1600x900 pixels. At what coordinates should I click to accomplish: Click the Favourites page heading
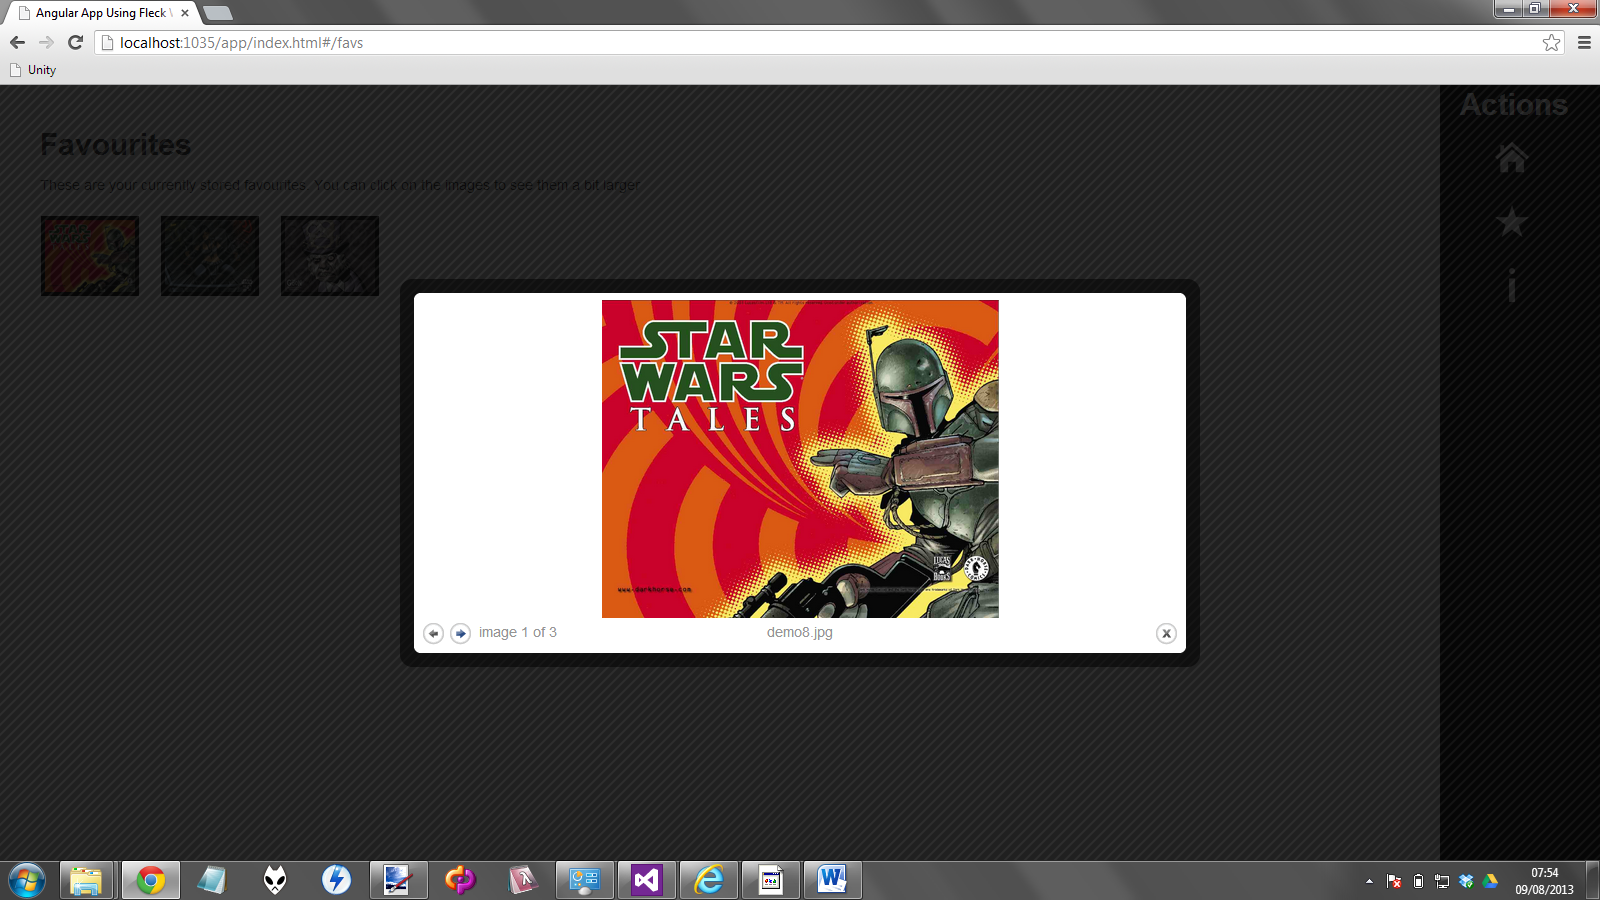tap(116, 145)
